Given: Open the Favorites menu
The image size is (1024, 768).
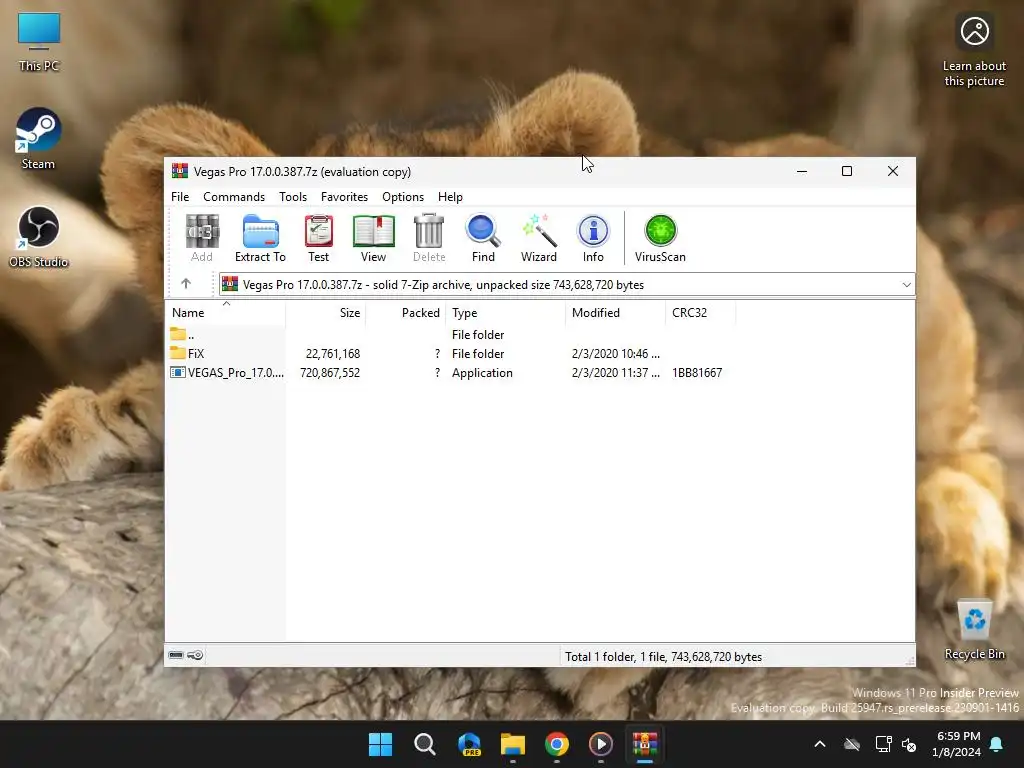Looking at the screenshot, I should pos(344,197).
